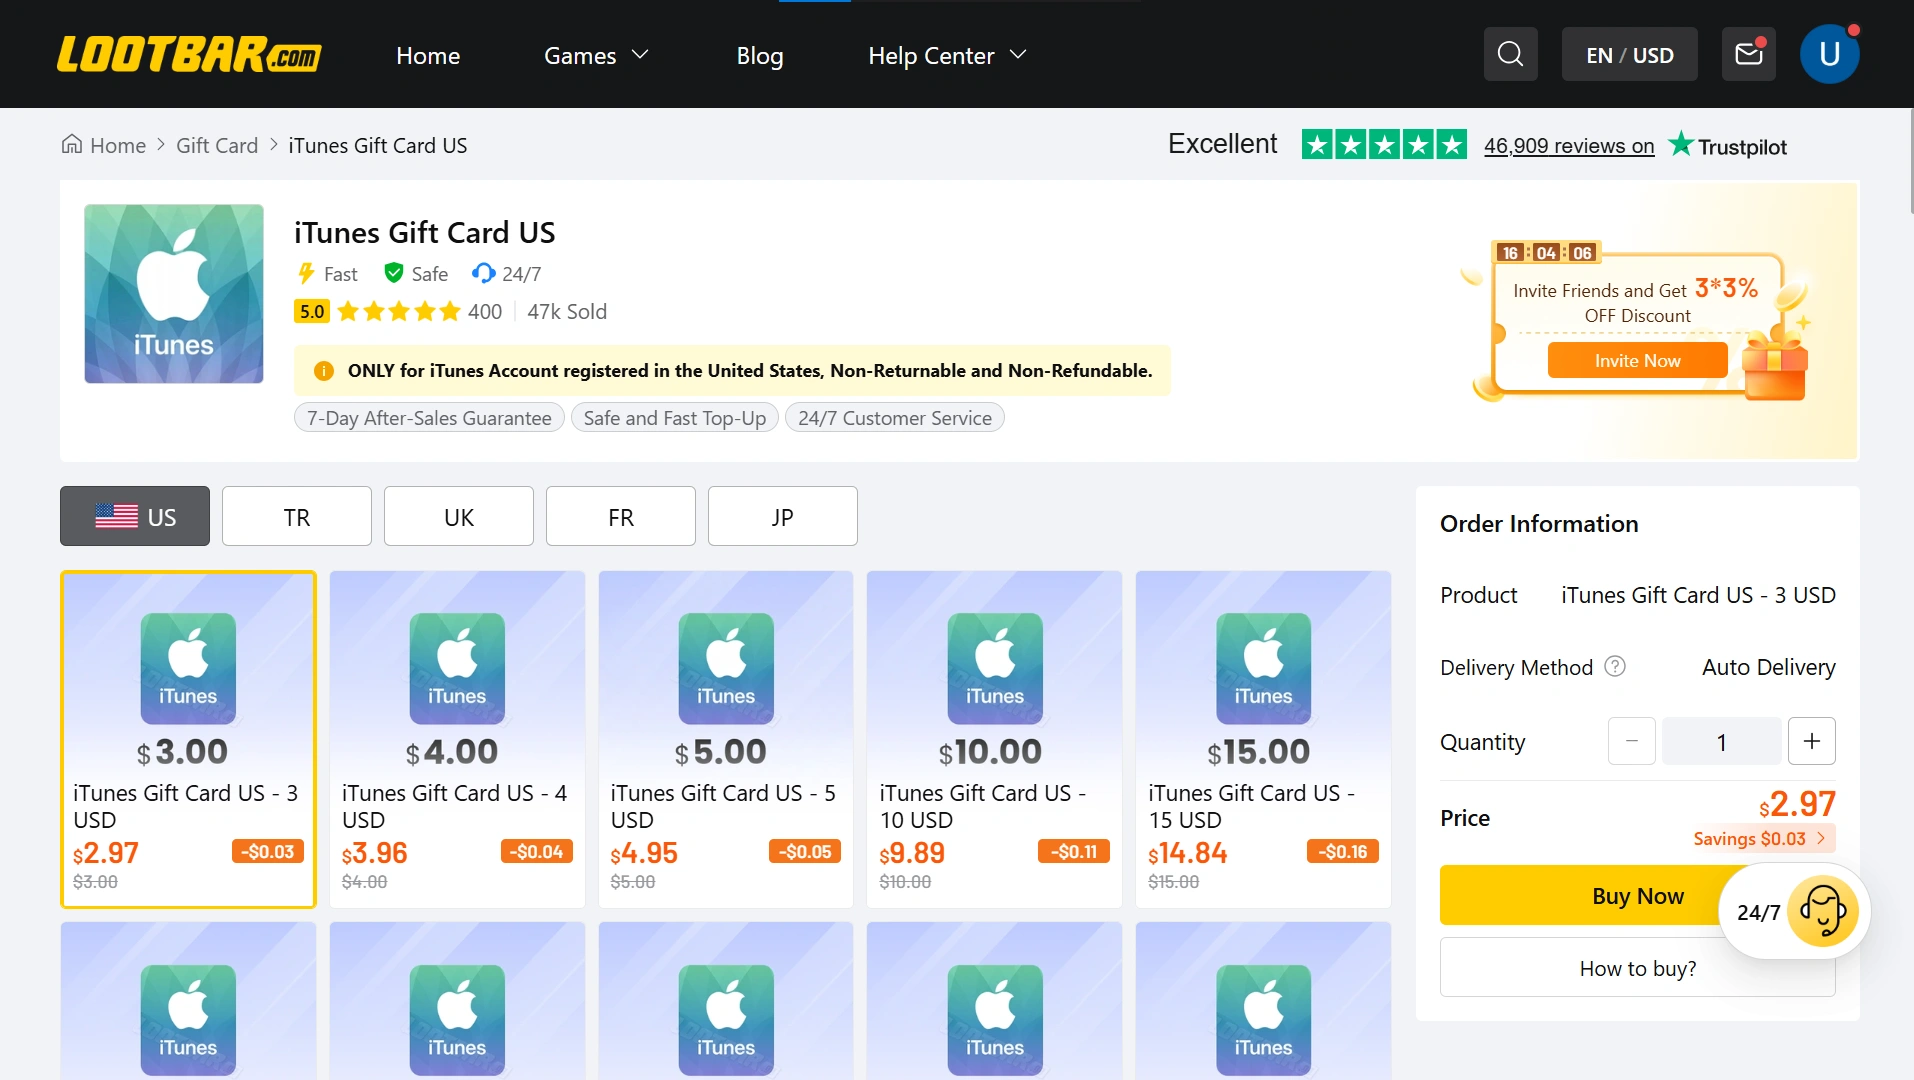Viewport: 1914px width, 1080px height.
Task: Click the Invite Now button
Action: point(1637,360)
